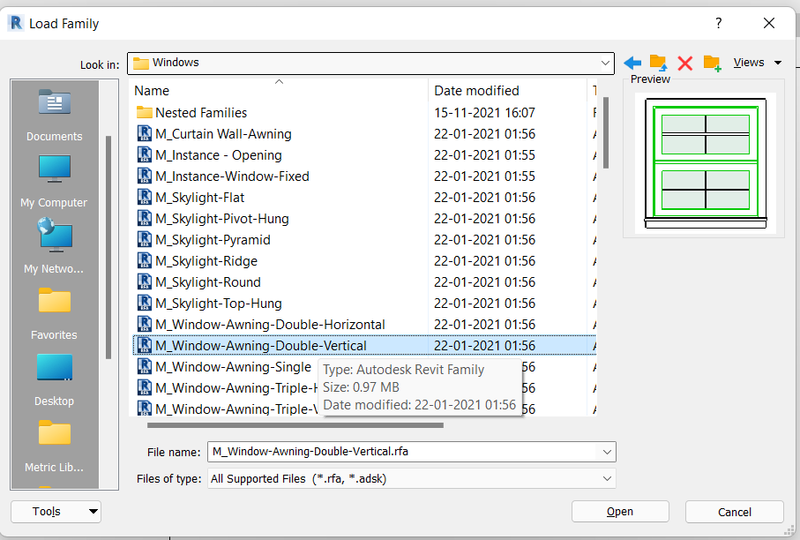Open Favorites folder shortcut

click(x=54, y=313)
